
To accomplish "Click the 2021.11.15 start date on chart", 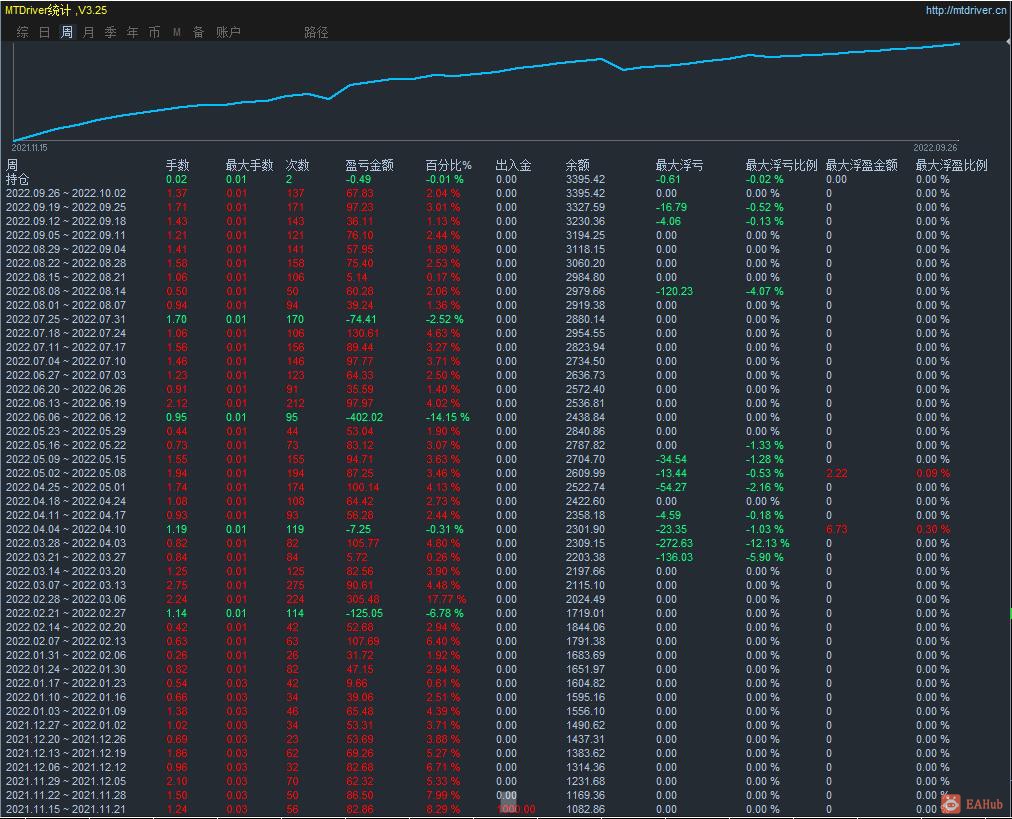I will [29, 147].
